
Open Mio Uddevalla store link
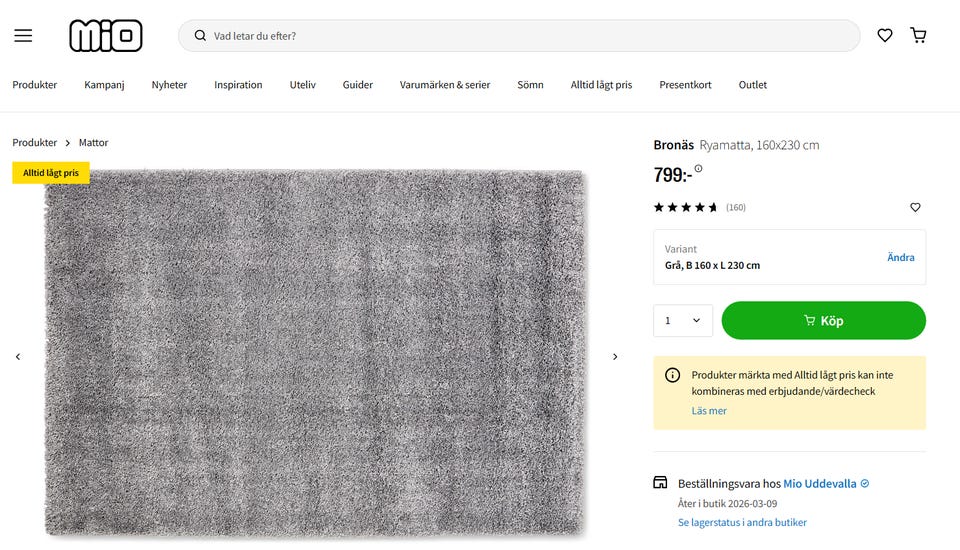pos(819,483)
